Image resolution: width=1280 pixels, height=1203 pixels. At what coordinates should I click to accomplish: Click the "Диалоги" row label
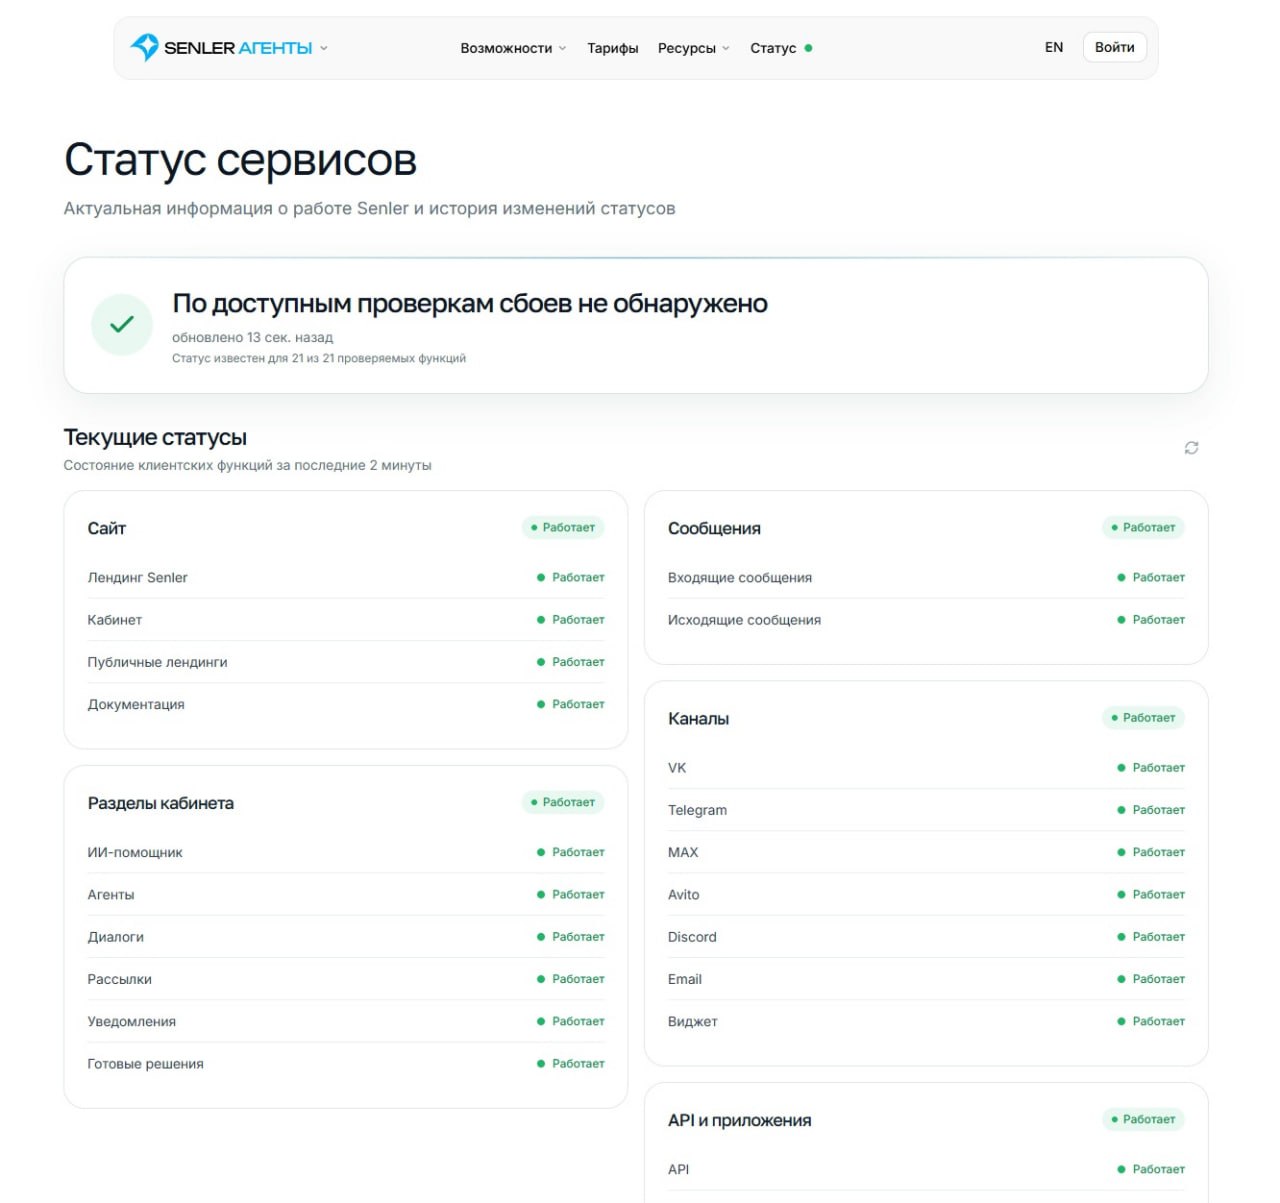point(116,937)
